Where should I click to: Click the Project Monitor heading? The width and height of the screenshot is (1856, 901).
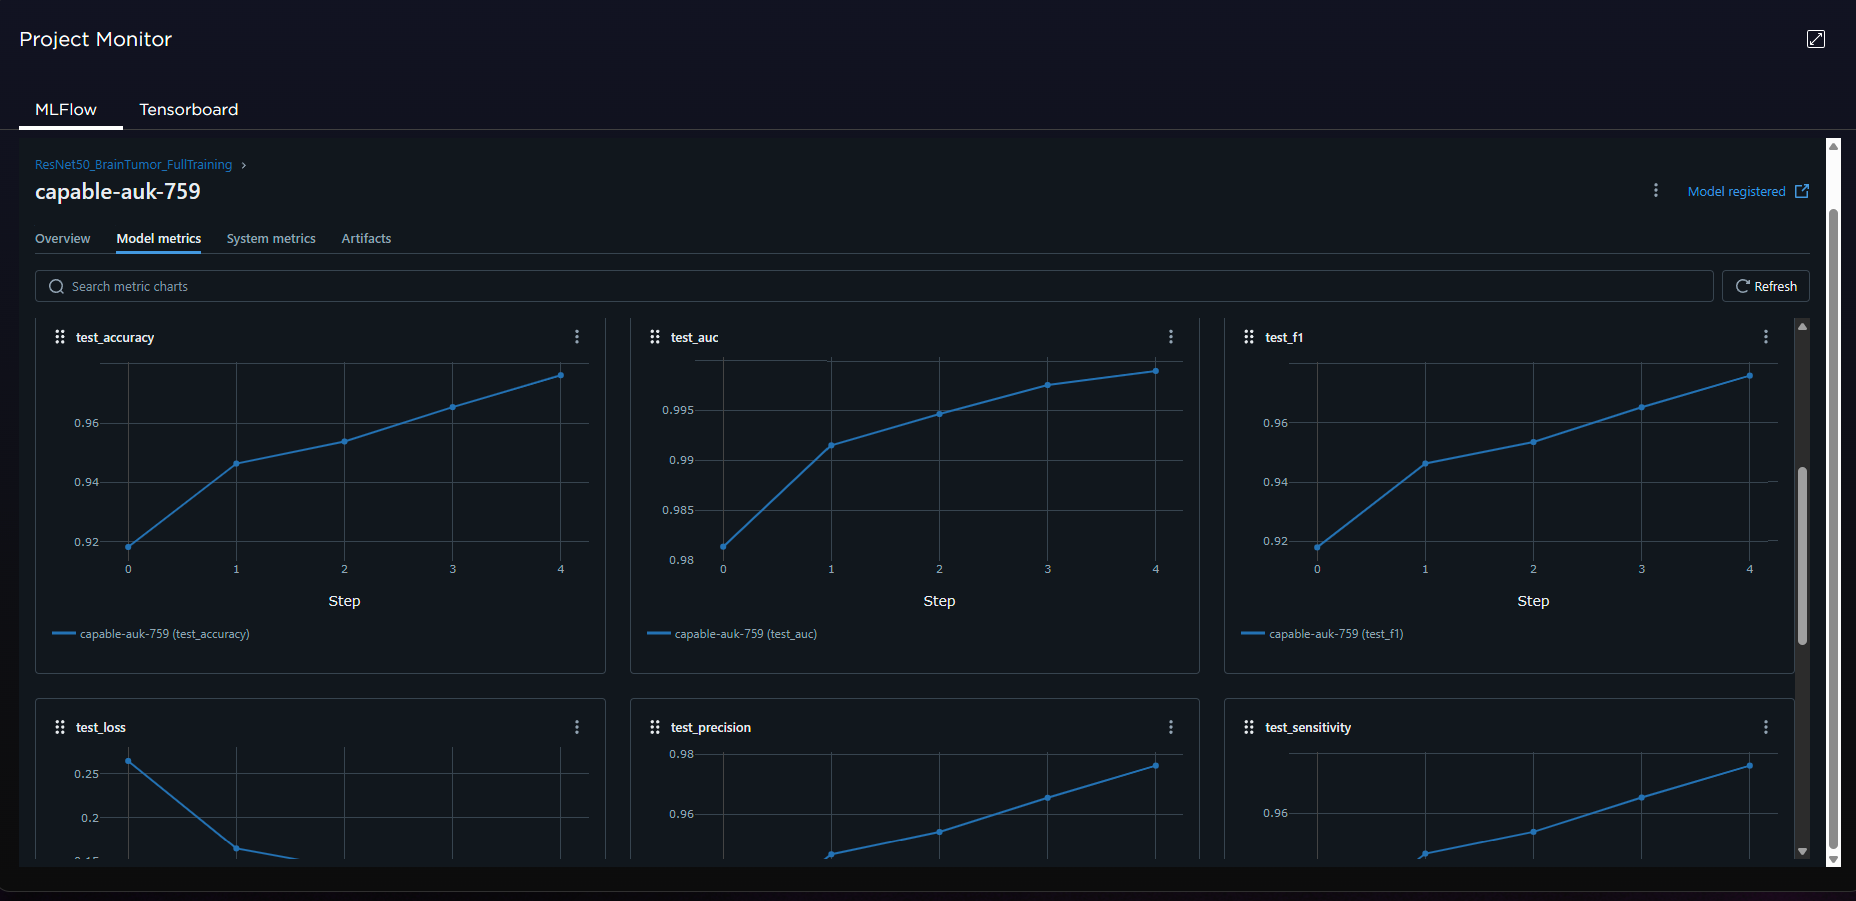click(96, 39)
